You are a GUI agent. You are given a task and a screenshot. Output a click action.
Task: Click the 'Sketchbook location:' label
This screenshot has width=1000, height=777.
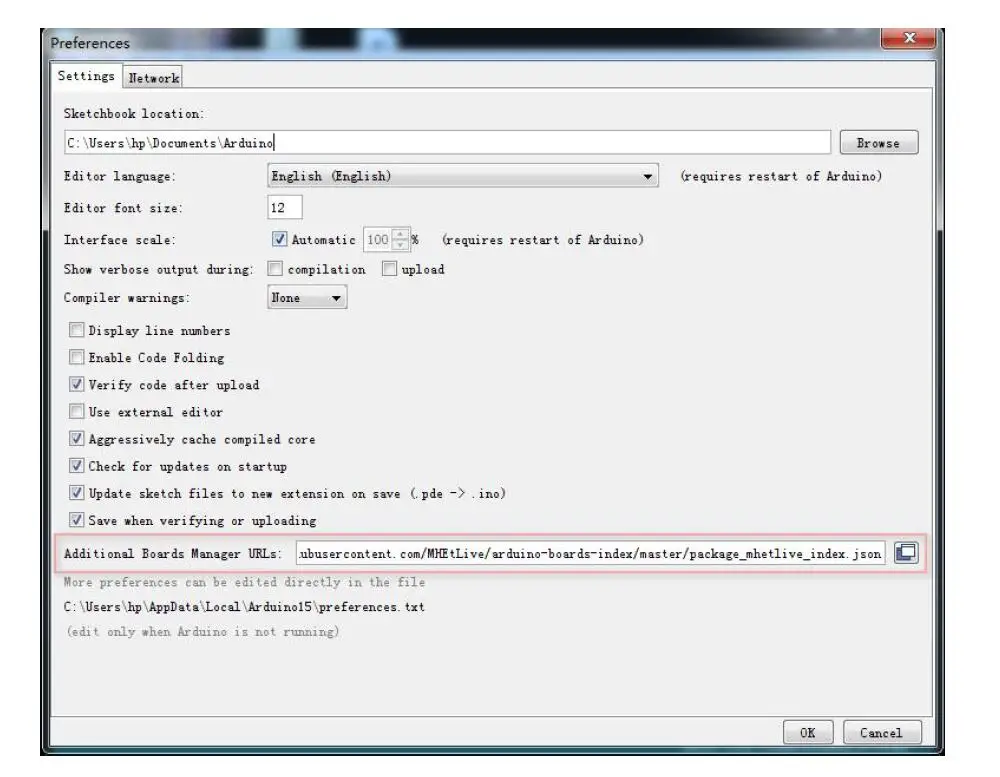point(134,114)
